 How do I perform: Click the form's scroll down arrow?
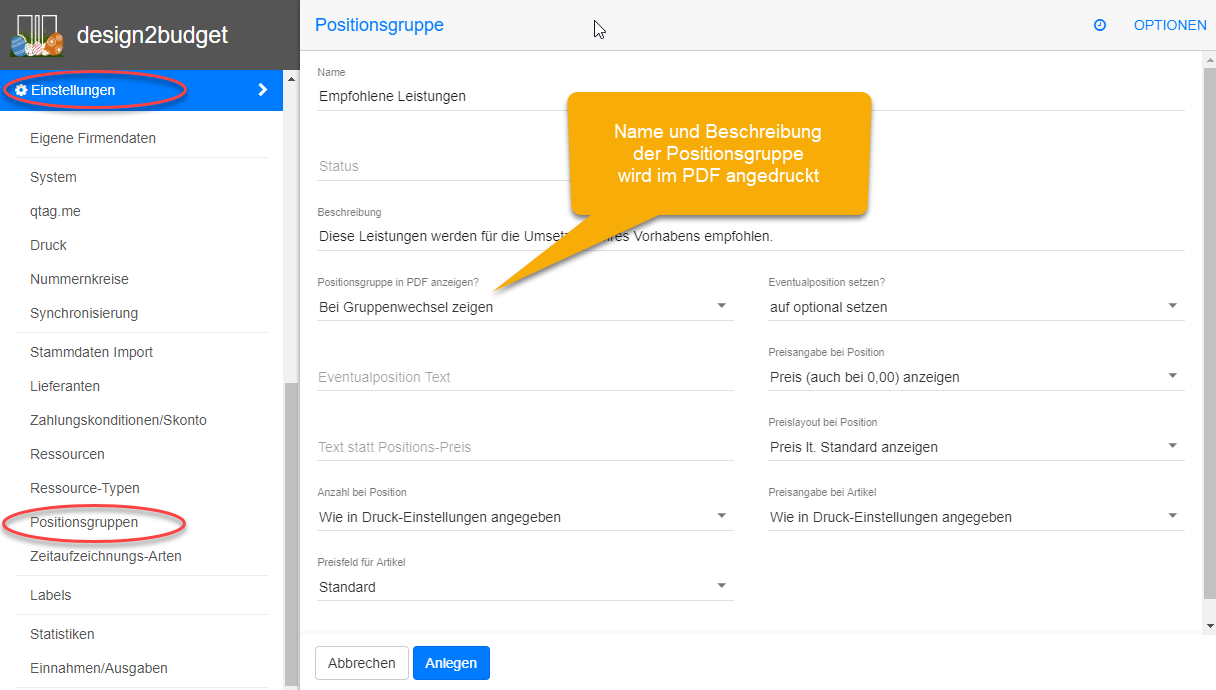click(x=1209, y=626)
